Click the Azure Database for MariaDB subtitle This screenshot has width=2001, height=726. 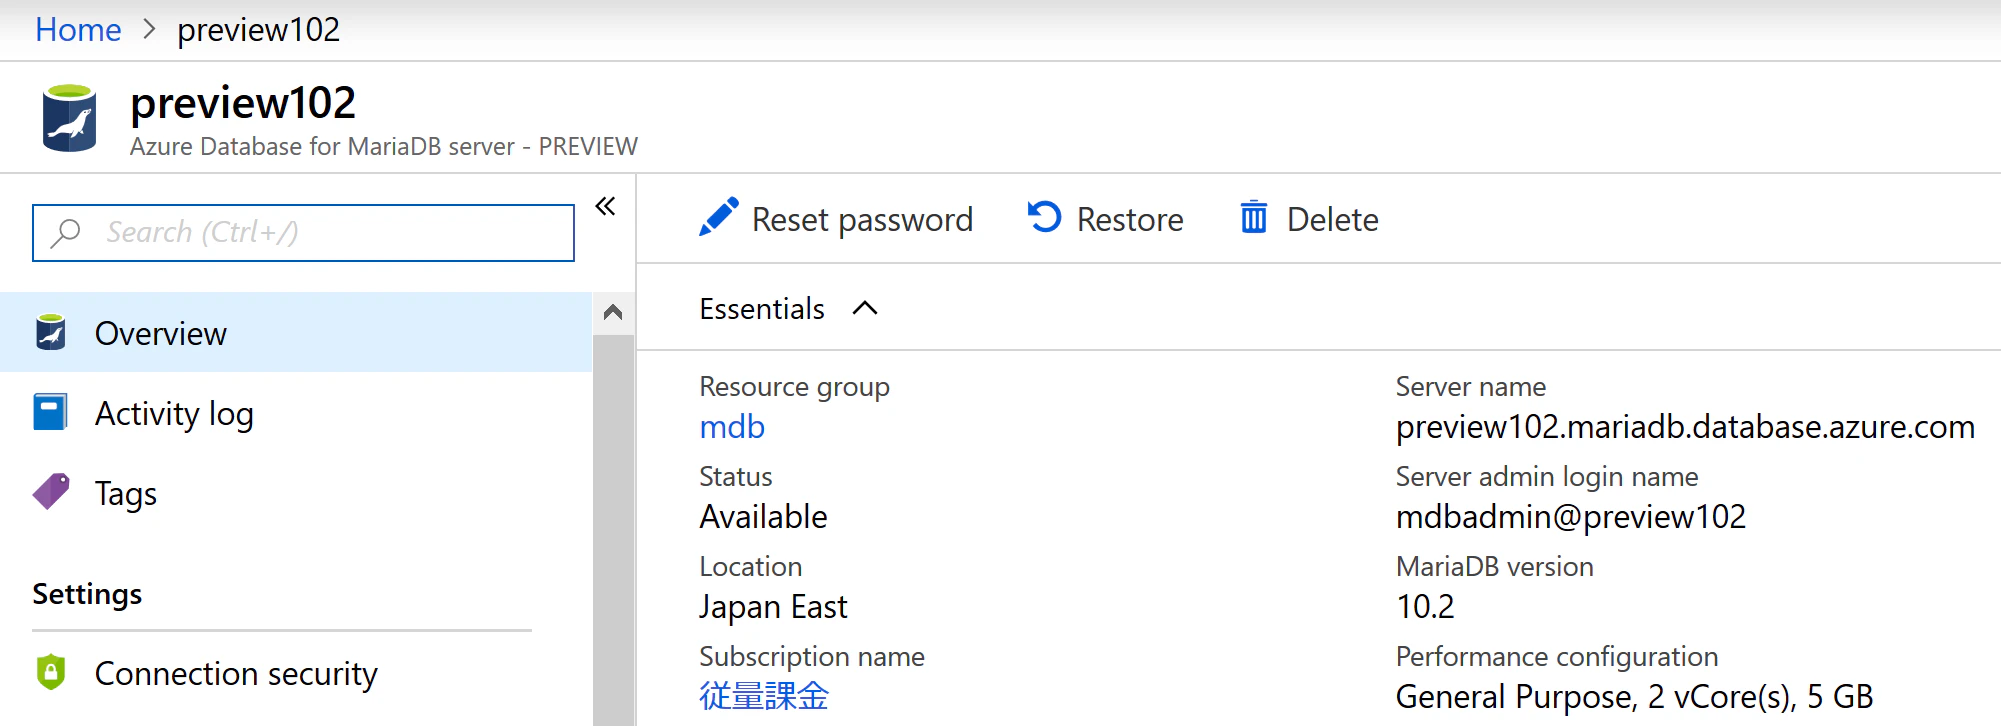[384, 147]
